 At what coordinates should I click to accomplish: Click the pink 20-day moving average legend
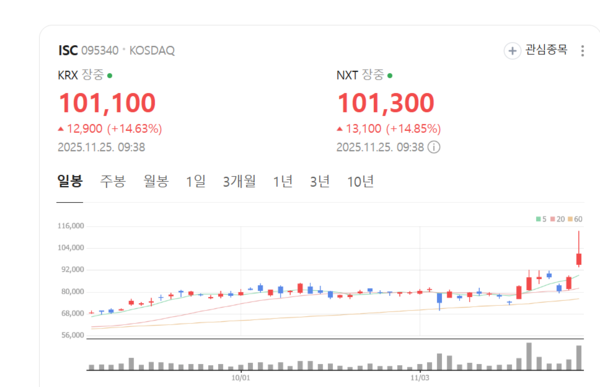[x=557, y=219]
